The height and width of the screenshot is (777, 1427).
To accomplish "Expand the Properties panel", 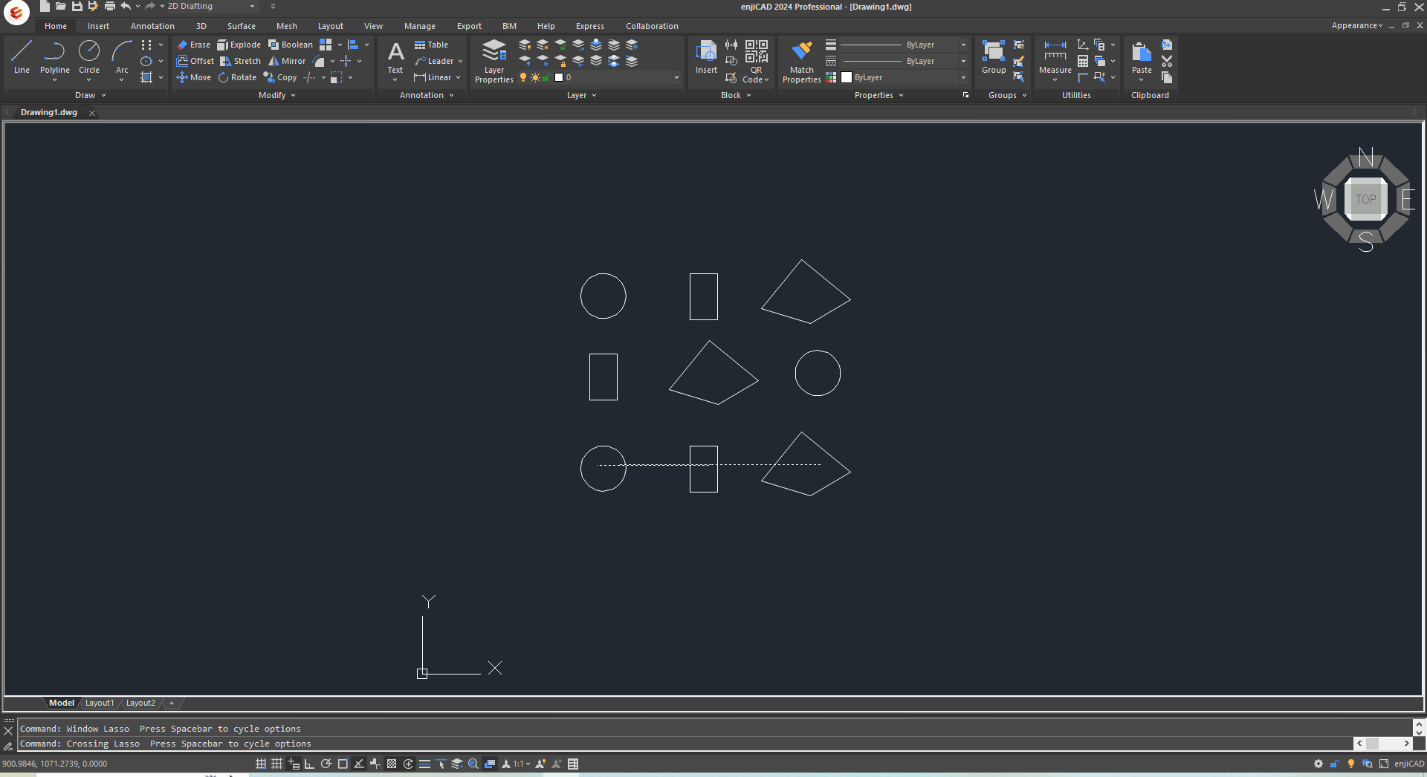I will point(879,95).
